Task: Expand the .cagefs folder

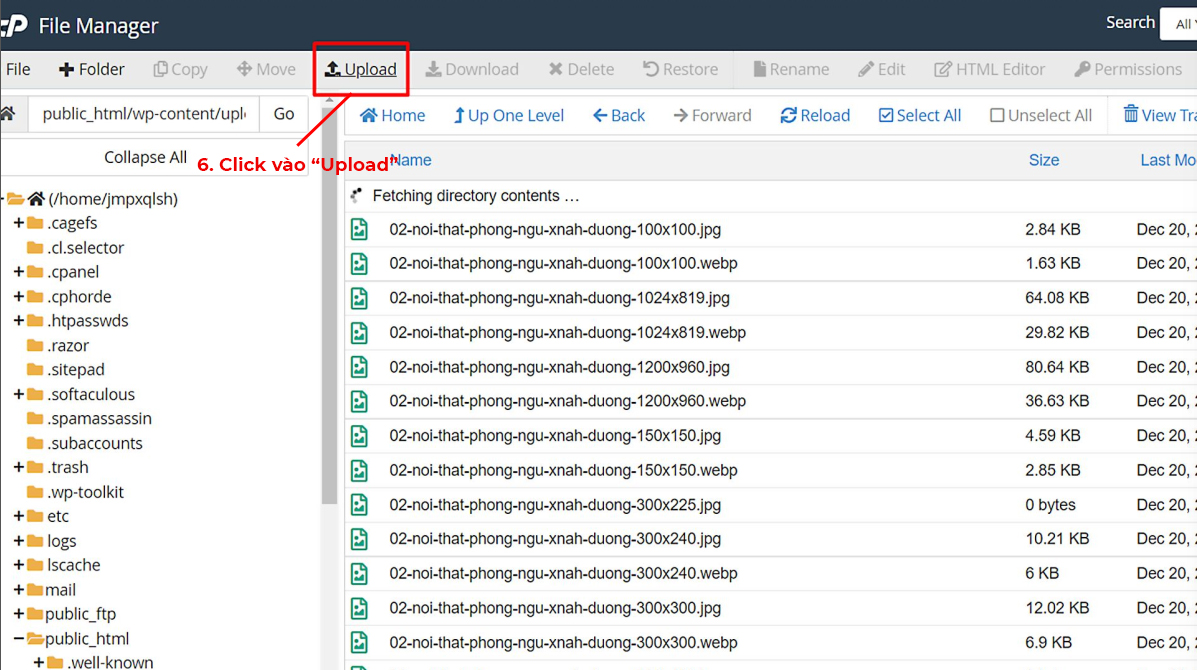Action: click(x=19, y=223)
